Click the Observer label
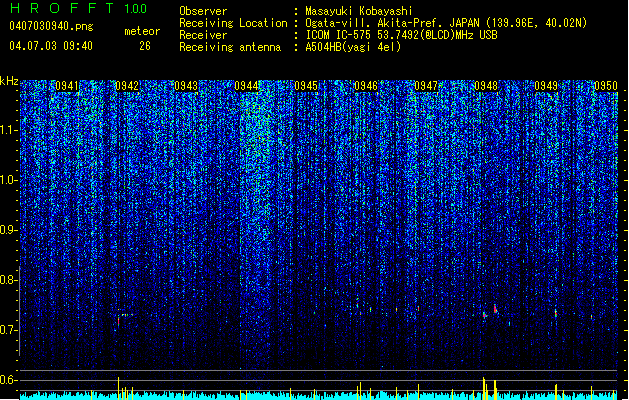Viewport: 629px width, 400px height. [x=203, y=11]
